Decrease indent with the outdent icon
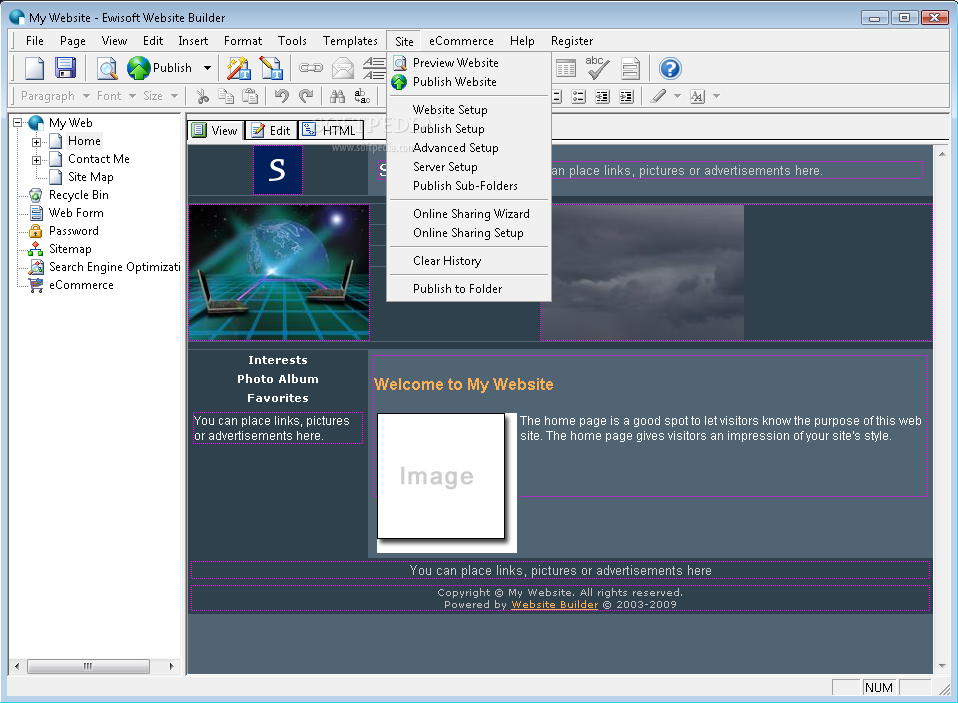Screen dimensions: 958x703 click(x=602, y=97)
